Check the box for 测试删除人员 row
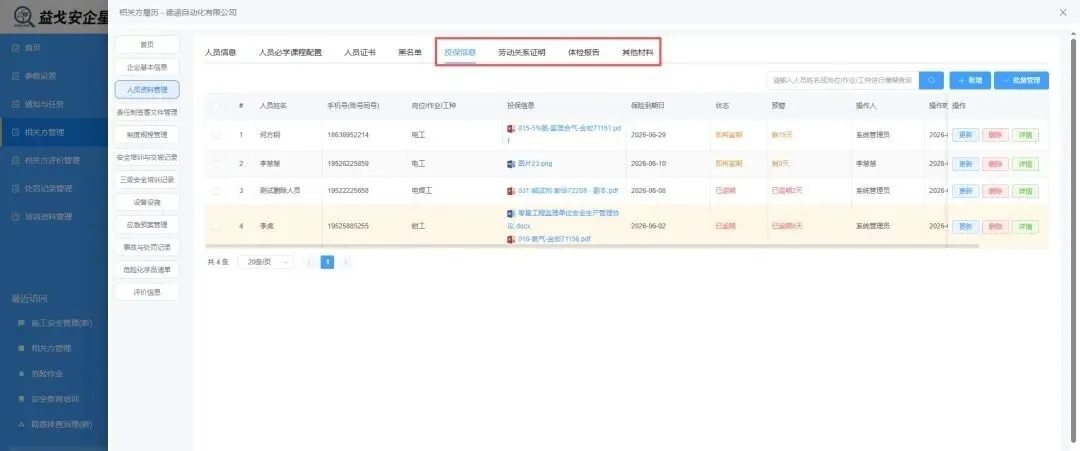 pyautogui.click(x=216, y=191)
